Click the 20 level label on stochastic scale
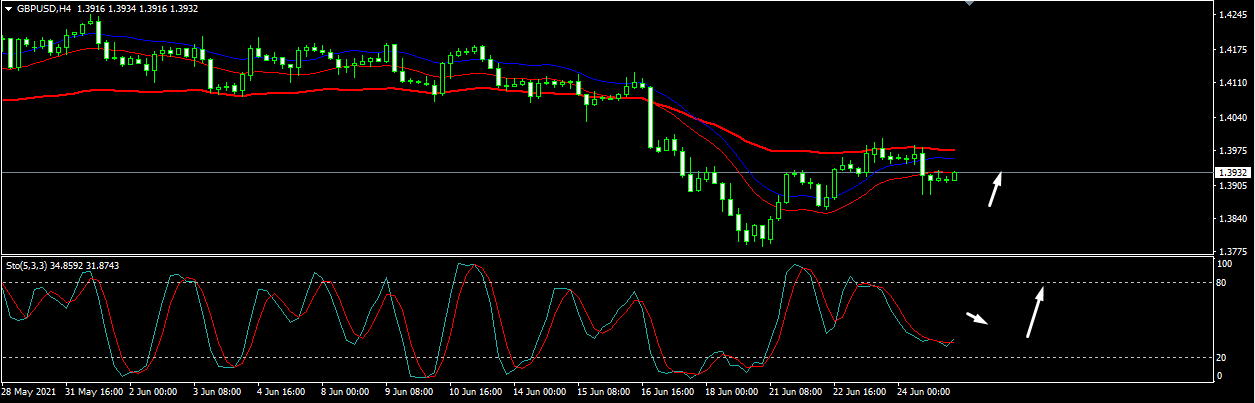This screenshot has width=1255, height=403. pos(1221,357)
